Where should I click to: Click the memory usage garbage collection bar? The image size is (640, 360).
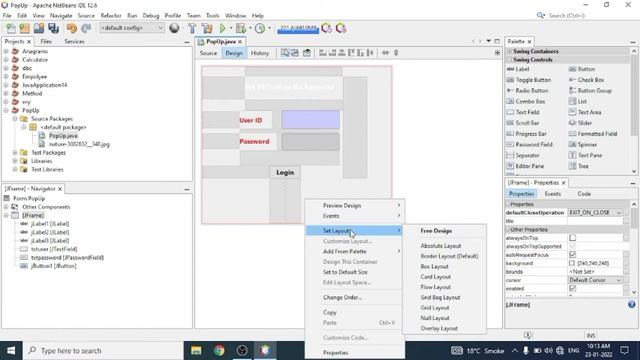coord(298,29)
